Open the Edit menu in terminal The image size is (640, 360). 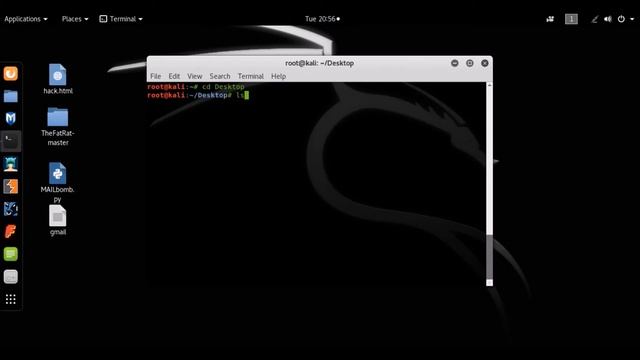(x=174, y=76)
